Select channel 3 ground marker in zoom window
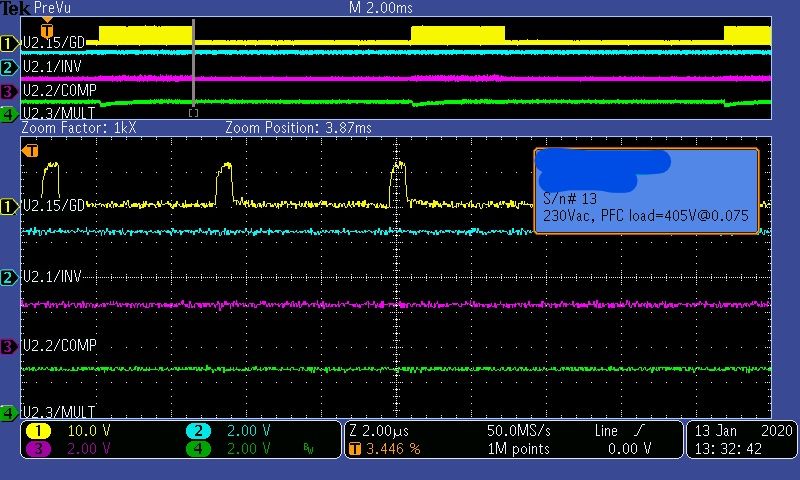 [8, 347]
